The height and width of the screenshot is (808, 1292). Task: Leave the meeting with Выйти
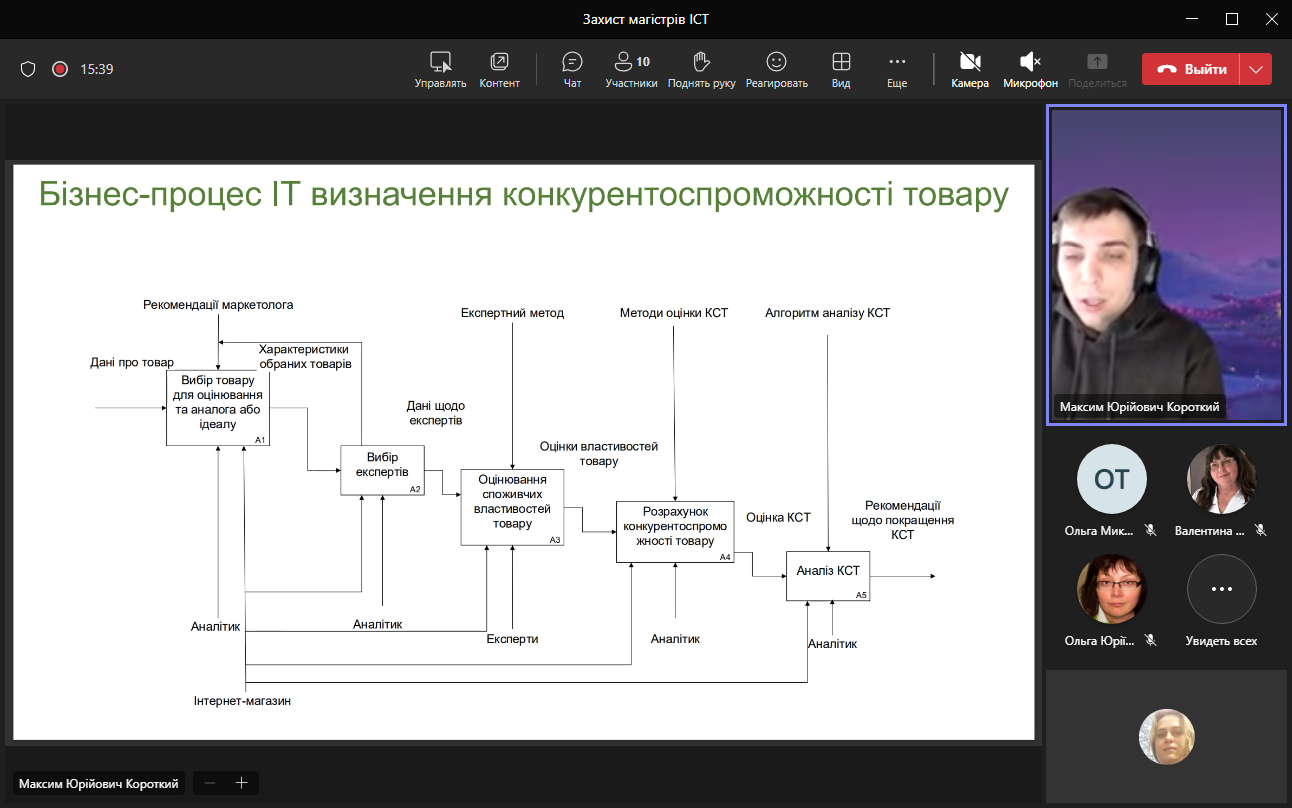[x=1191, y=69]
